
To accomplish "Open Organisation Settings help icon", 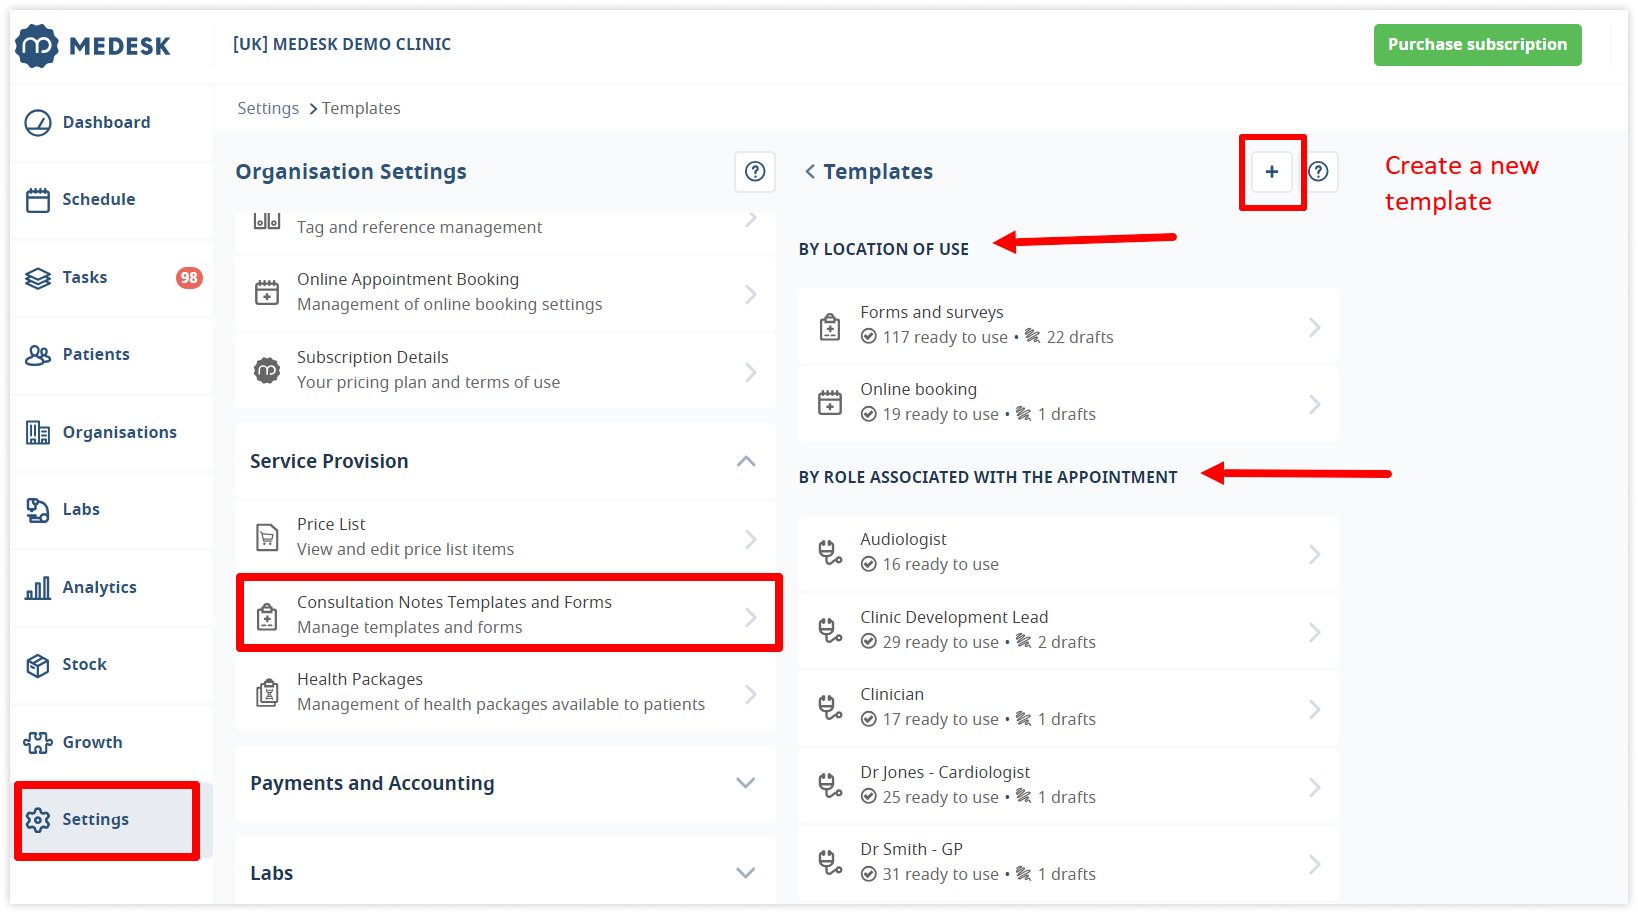I will [755, 172].
